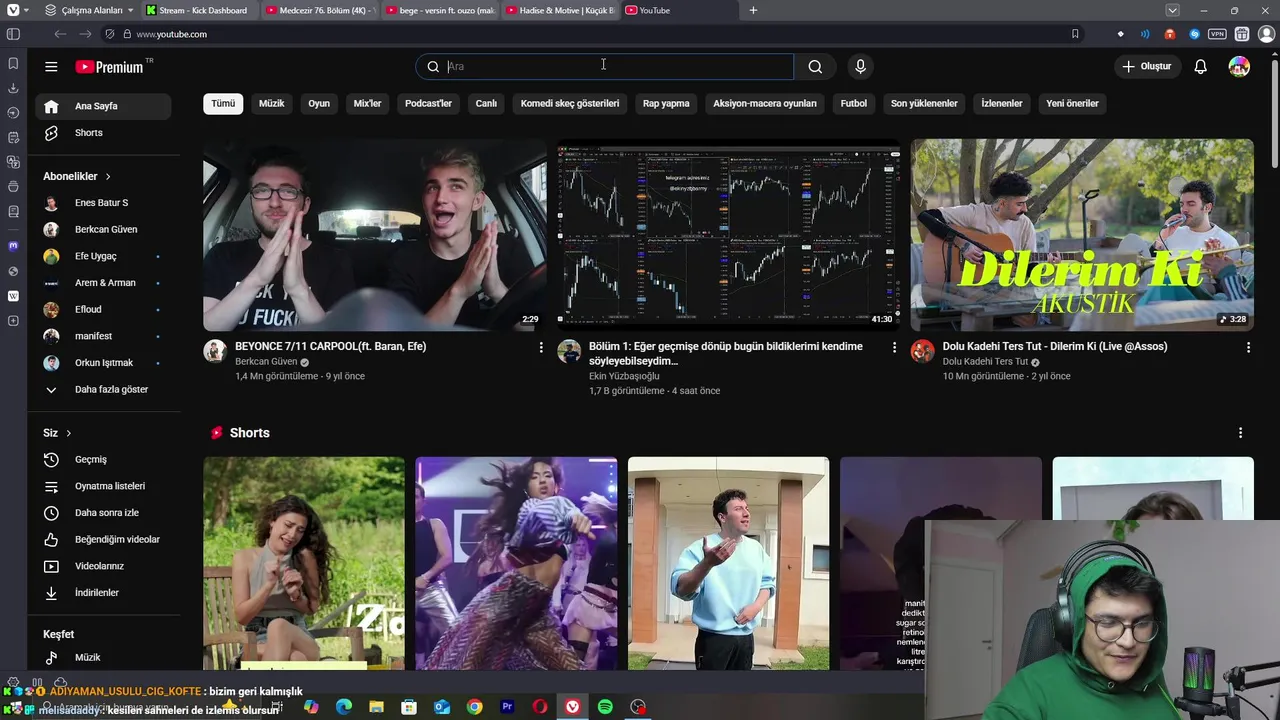Image resolution: width=1280 pixels, height=720 pixels.
Task: Select the Rap yapma chip
Action: [666, 103]
